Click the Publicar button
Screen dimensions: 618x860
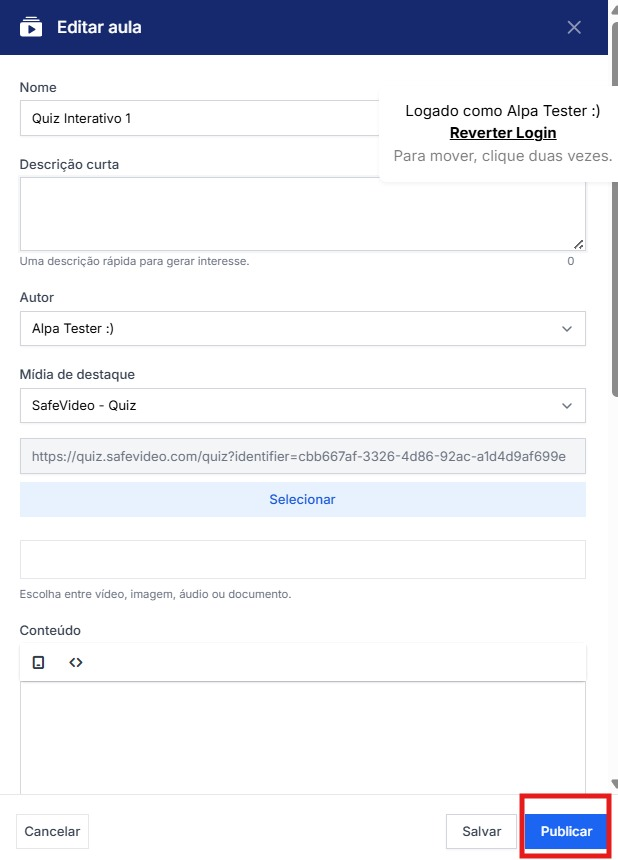[566, 831]
